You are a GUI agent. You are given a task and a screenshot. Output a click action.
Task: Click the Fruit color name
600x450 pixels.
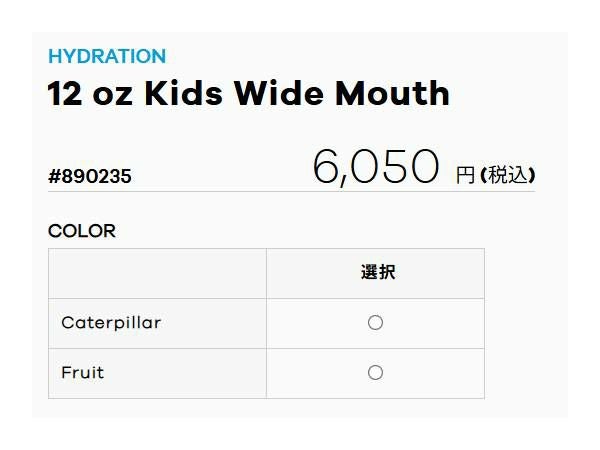pyautogui.click(x=83, y=373)
